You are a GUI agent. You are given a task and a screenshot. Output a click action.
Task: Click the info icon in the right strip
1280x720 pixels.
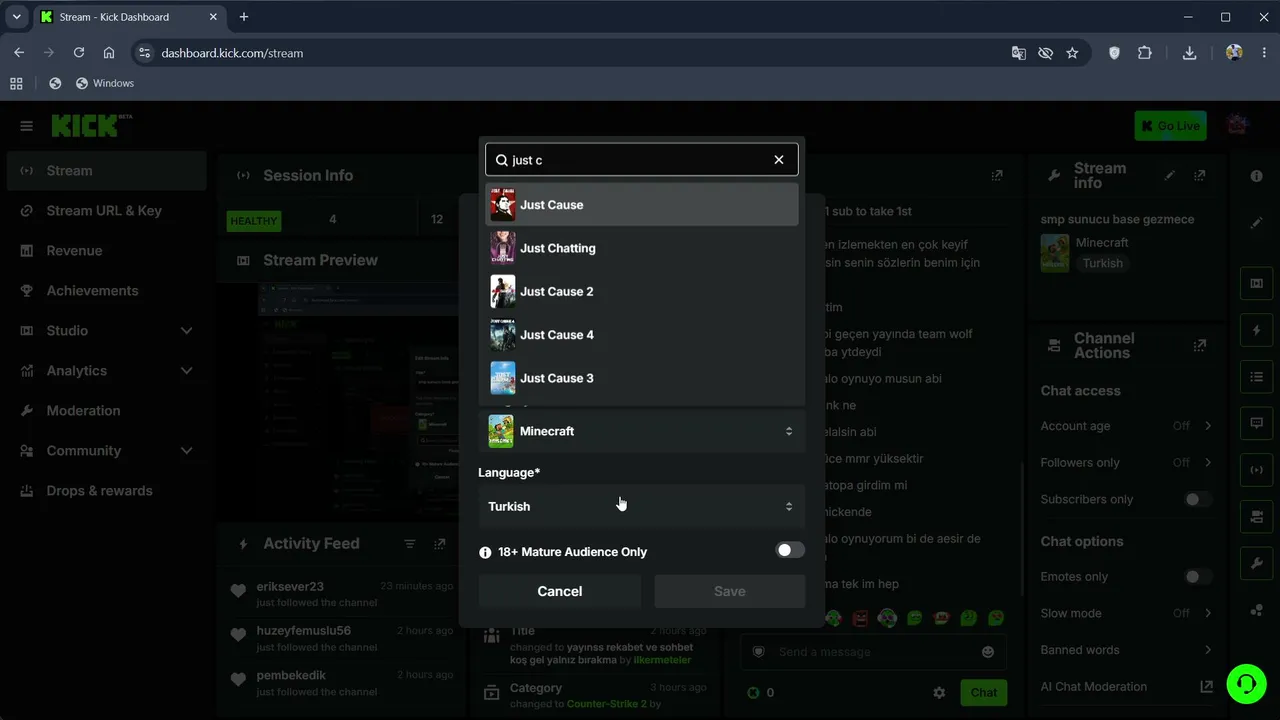[x=1257, y=176]
